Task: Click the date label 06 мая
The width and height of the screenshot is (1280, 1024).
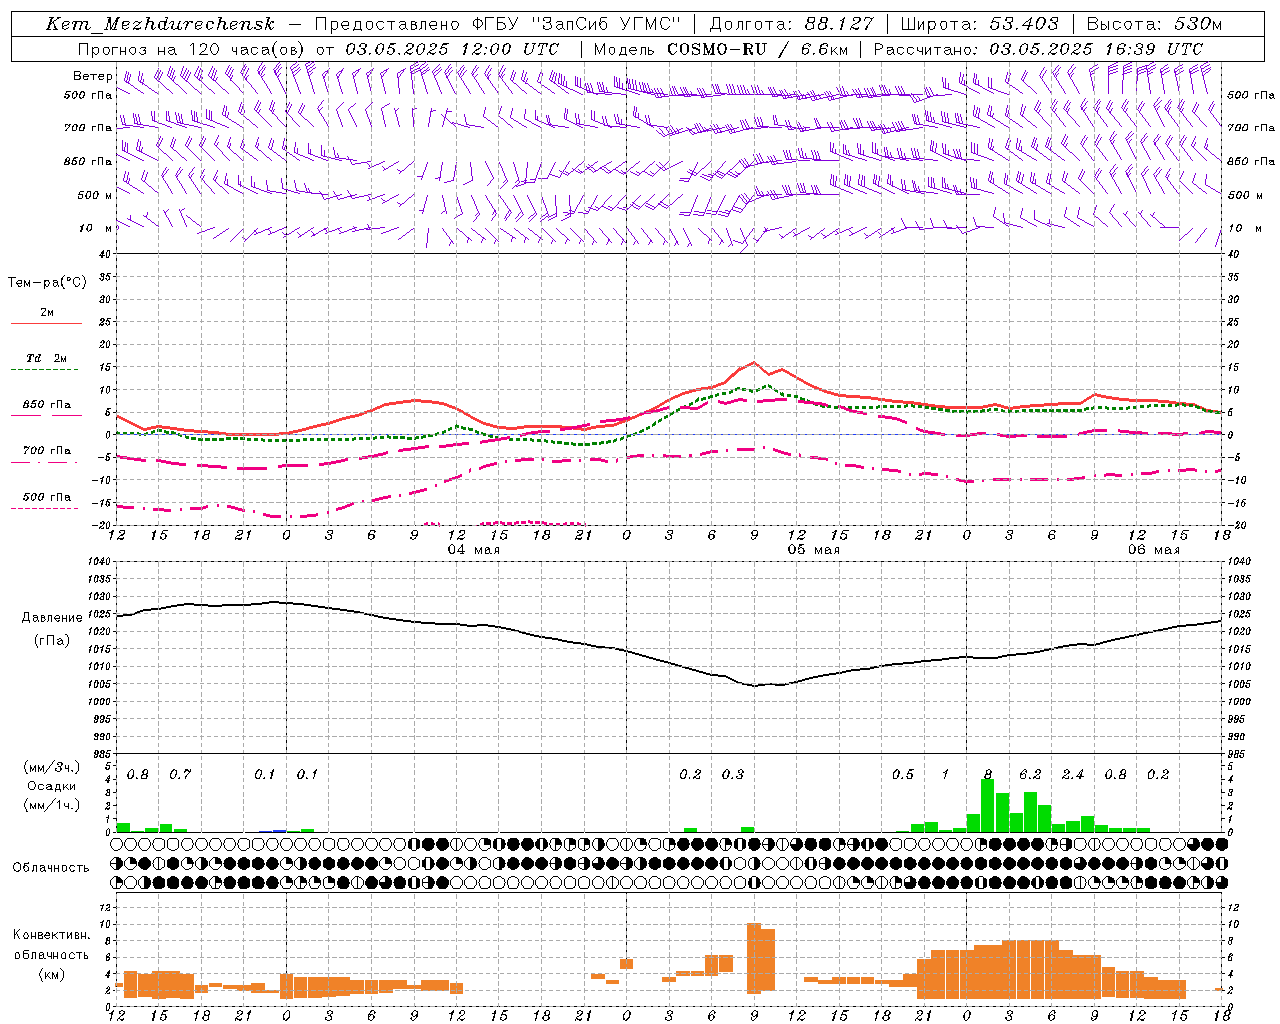Action: 1154,550
